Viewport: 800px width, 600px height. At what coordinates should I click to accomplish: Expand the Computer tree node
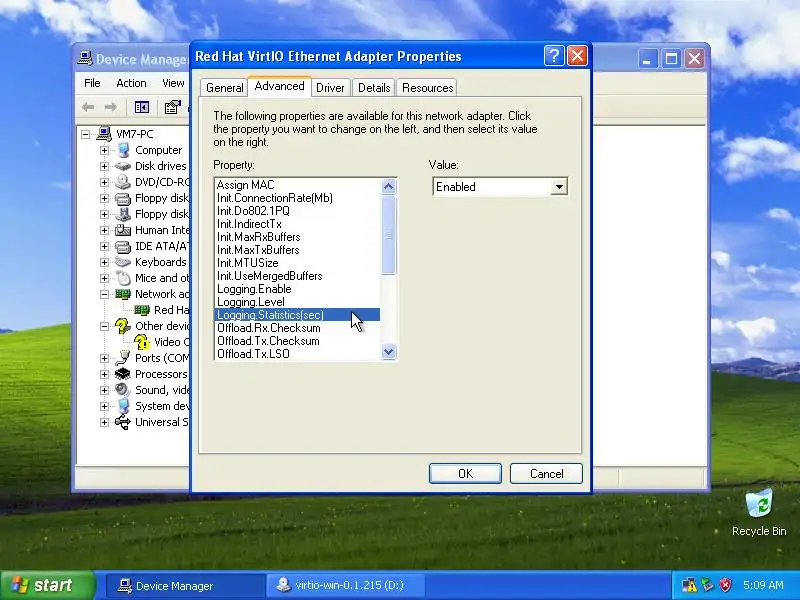(x=104, y=150)
